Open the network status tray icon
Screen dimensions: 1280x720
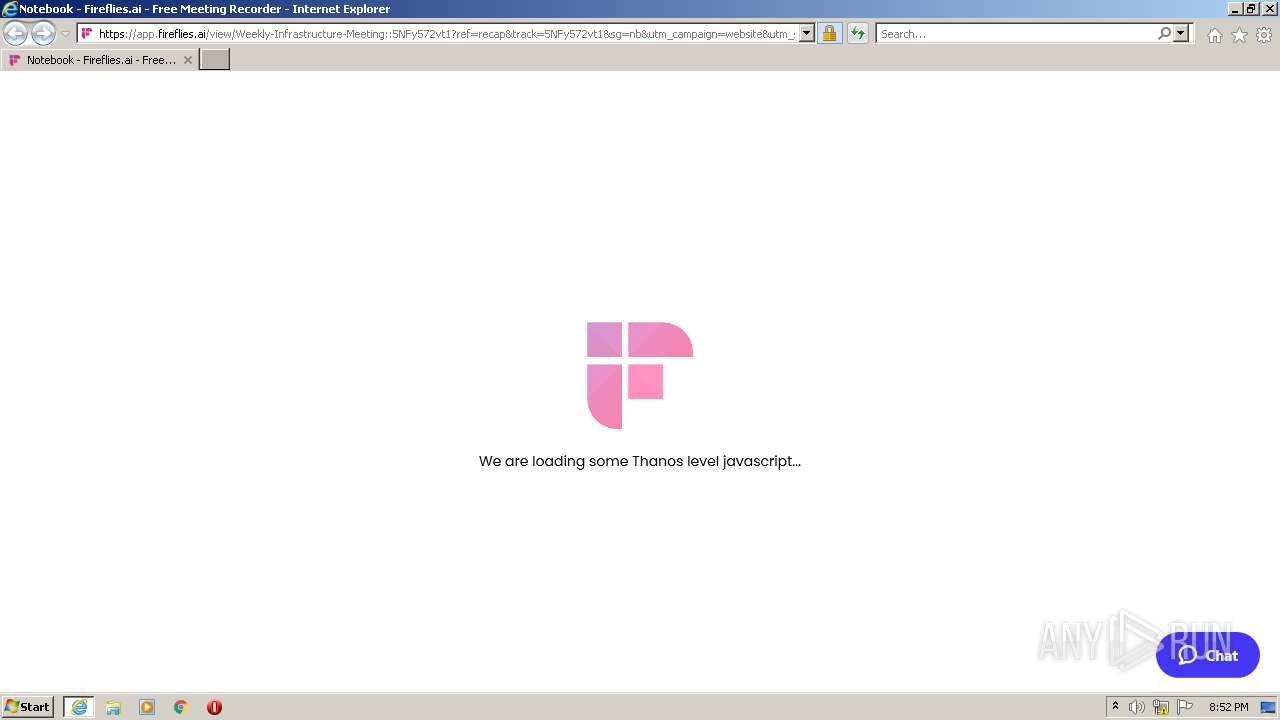[x=1161, y=707]
